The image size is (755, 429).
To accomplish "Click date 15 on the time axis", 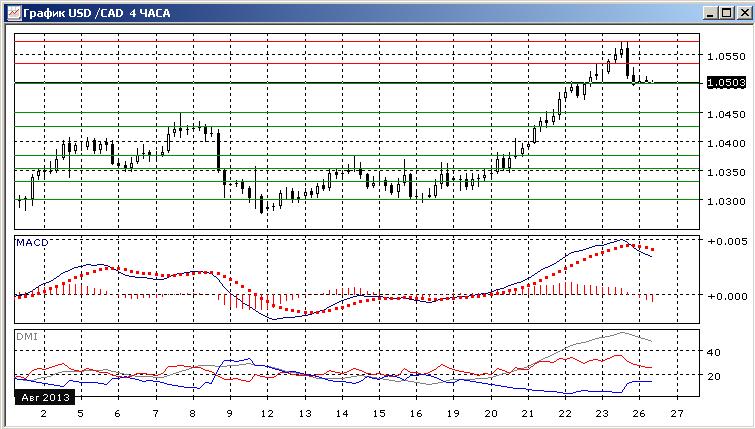I will pos(379,414).
